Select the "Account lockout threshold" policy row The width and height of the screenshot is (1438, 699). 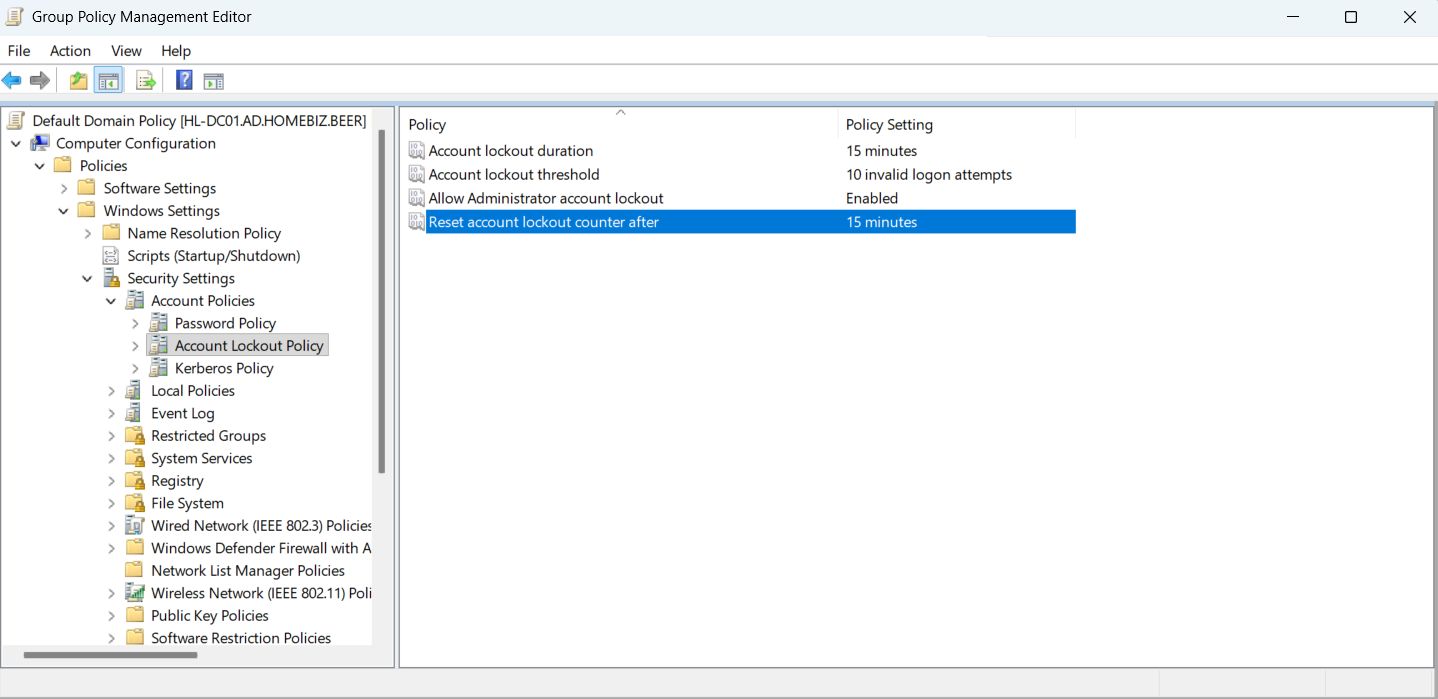741,175
